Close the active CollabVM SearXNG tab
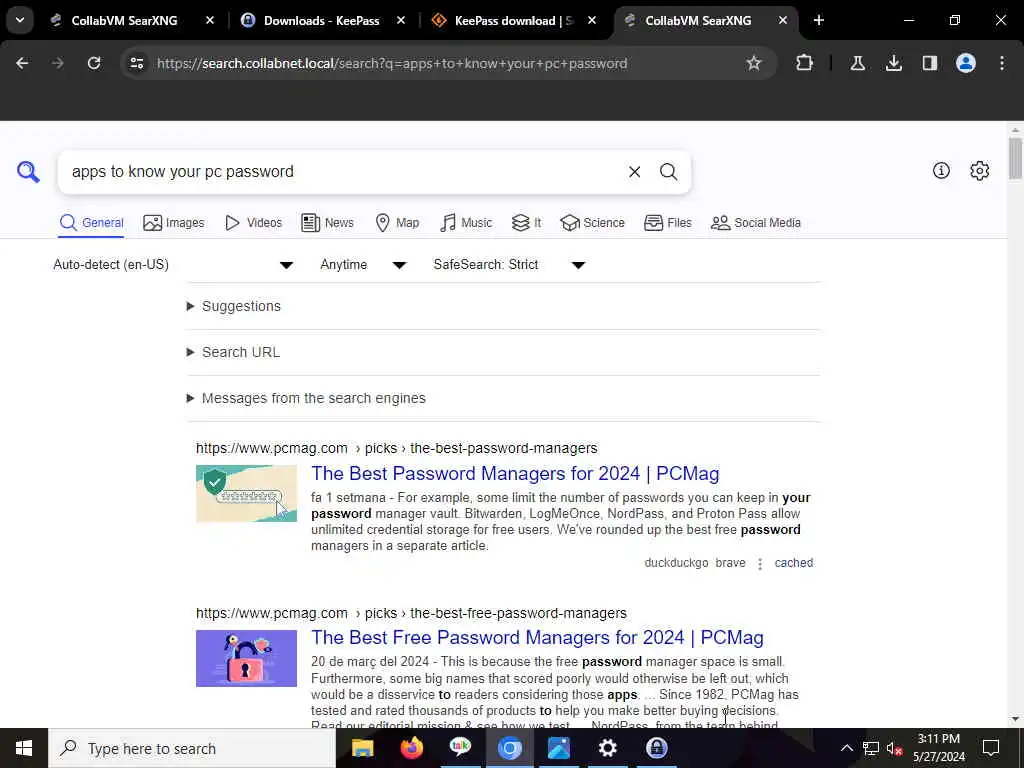The width and height of the screenshot is (1024, 768). point(782,20)
